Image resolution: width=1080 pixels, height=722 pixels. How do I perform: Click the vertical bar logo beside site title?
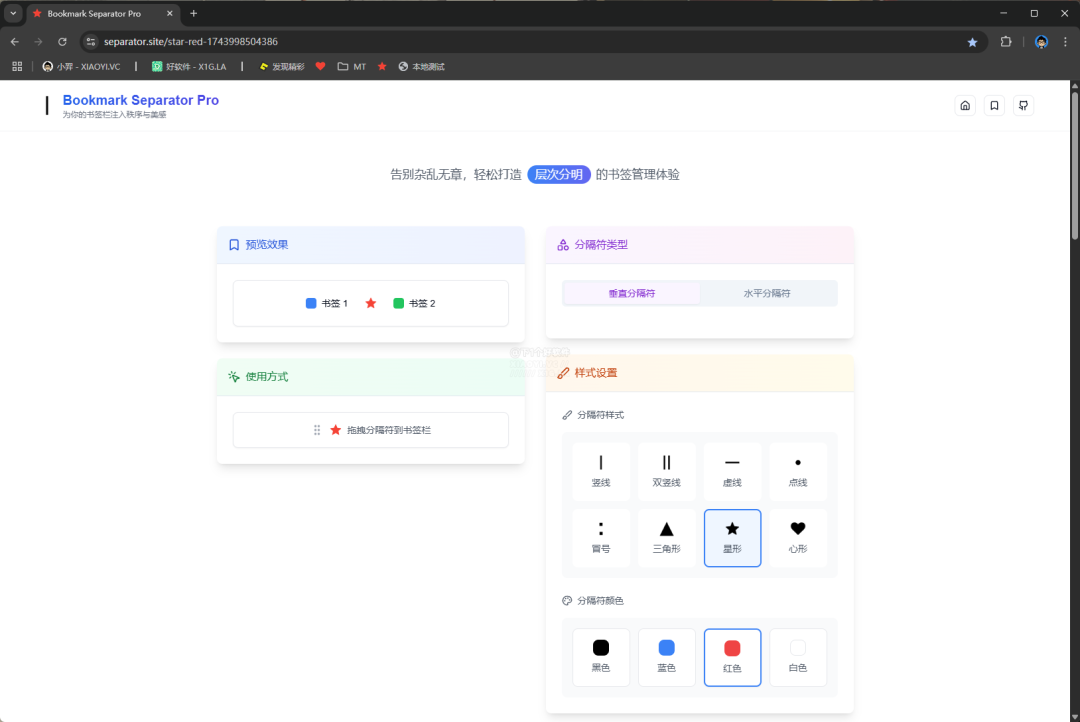tap(47, 105)
